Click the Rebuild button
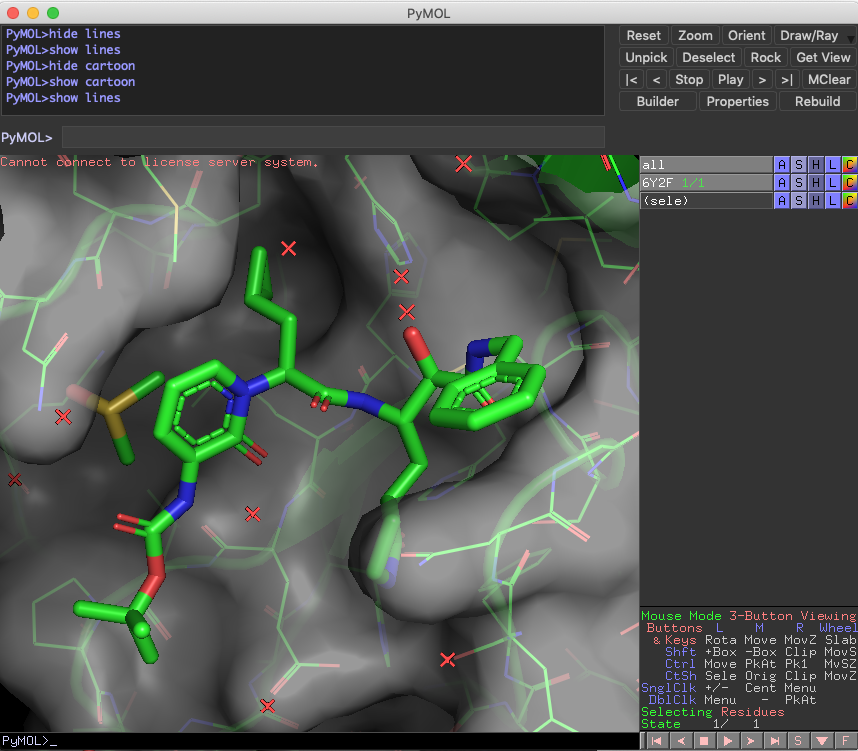Viewport: 858px width, 751px height. click(x=818, y=101)
